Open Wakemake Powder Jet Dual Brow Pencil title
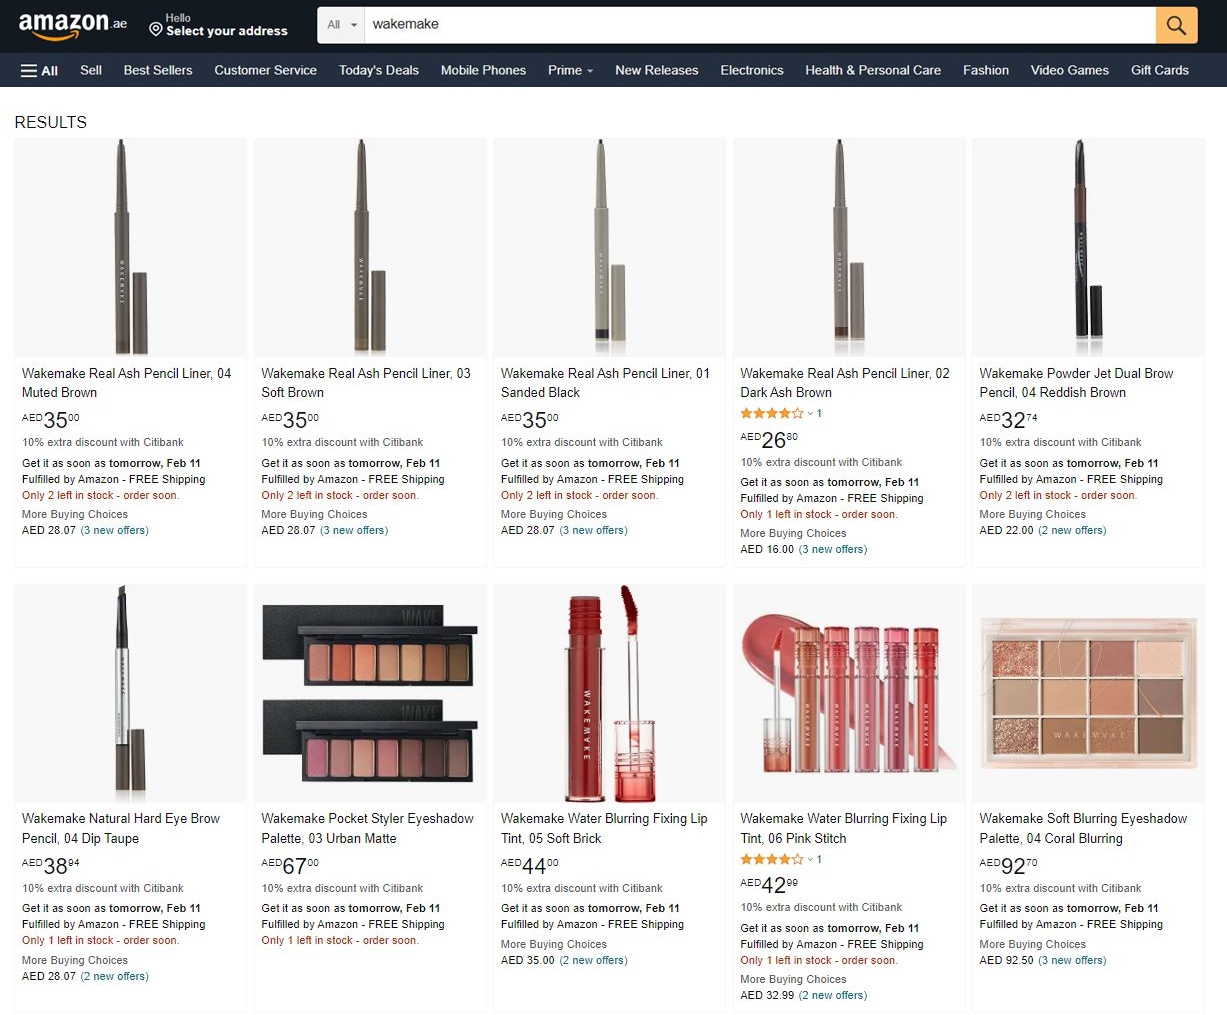 point(1076,382)
